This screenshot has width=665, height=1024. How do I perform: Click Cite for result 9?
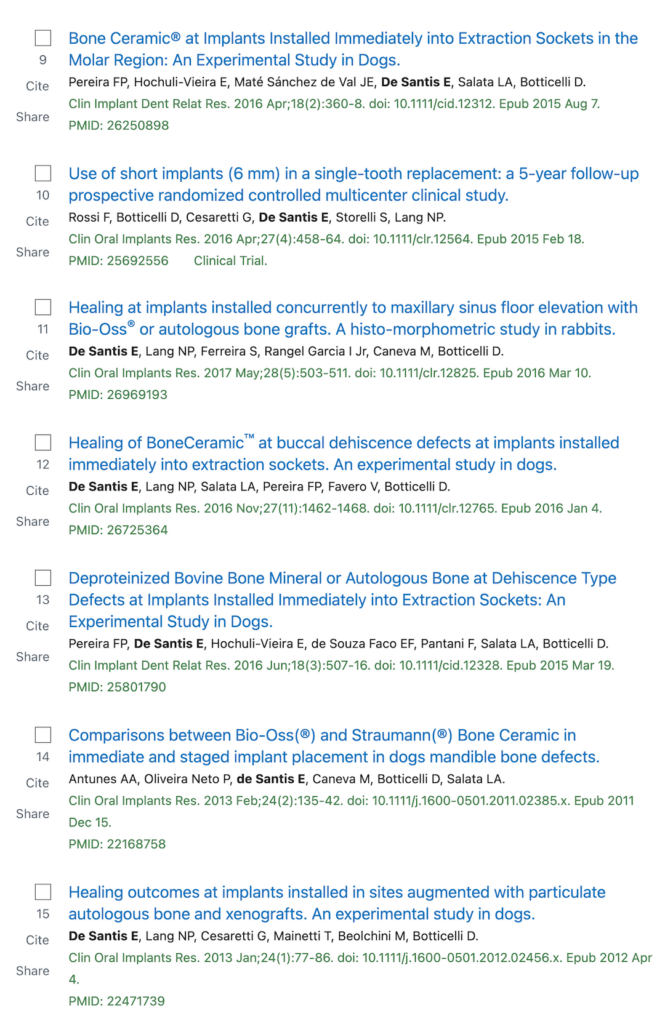(x=37, y=86)
